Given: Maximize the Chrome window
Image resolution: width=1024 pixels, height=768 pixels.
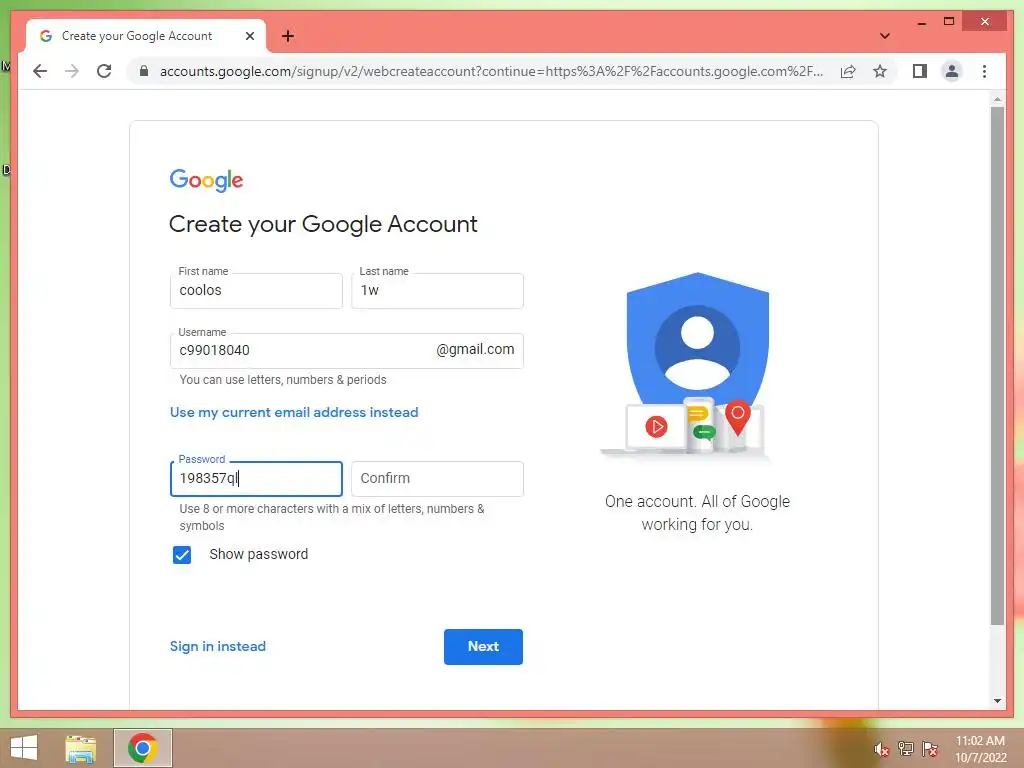Looking at the screenshot, I should (x=949, y=22).
